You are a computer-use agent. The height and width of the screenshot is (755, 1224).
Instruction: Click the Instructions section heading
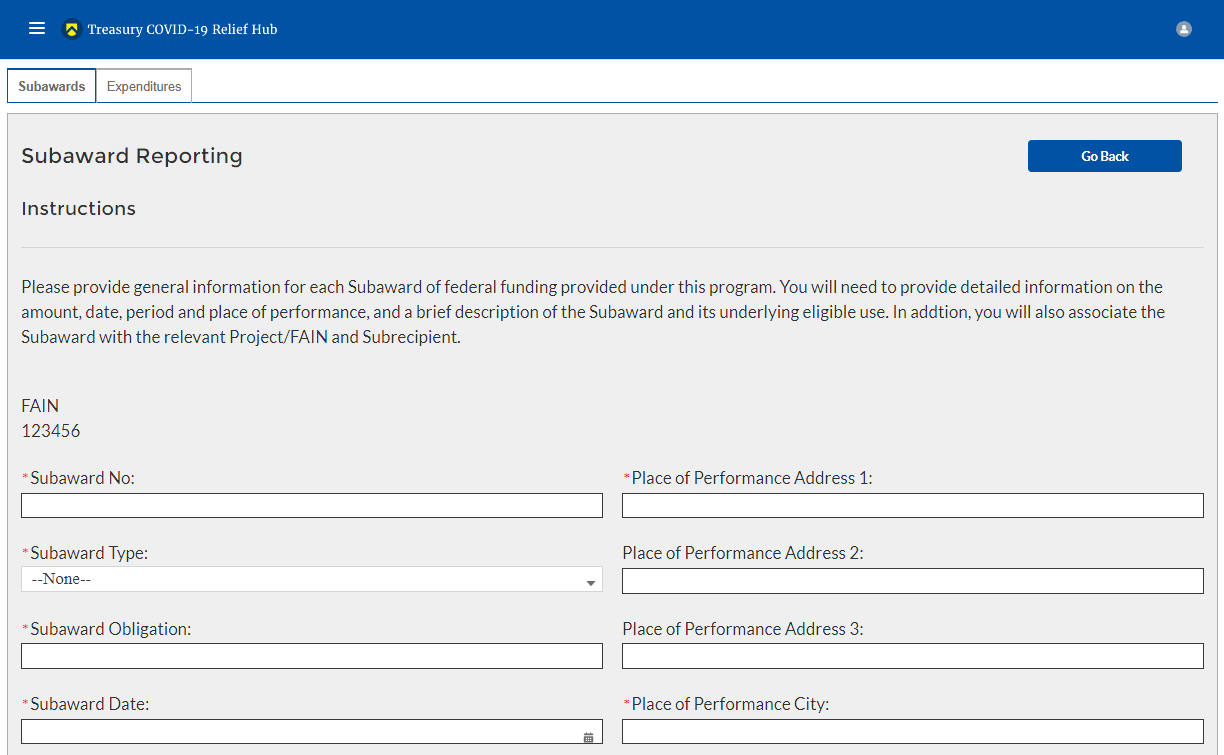pyautogui.click(x=78, y=209)
